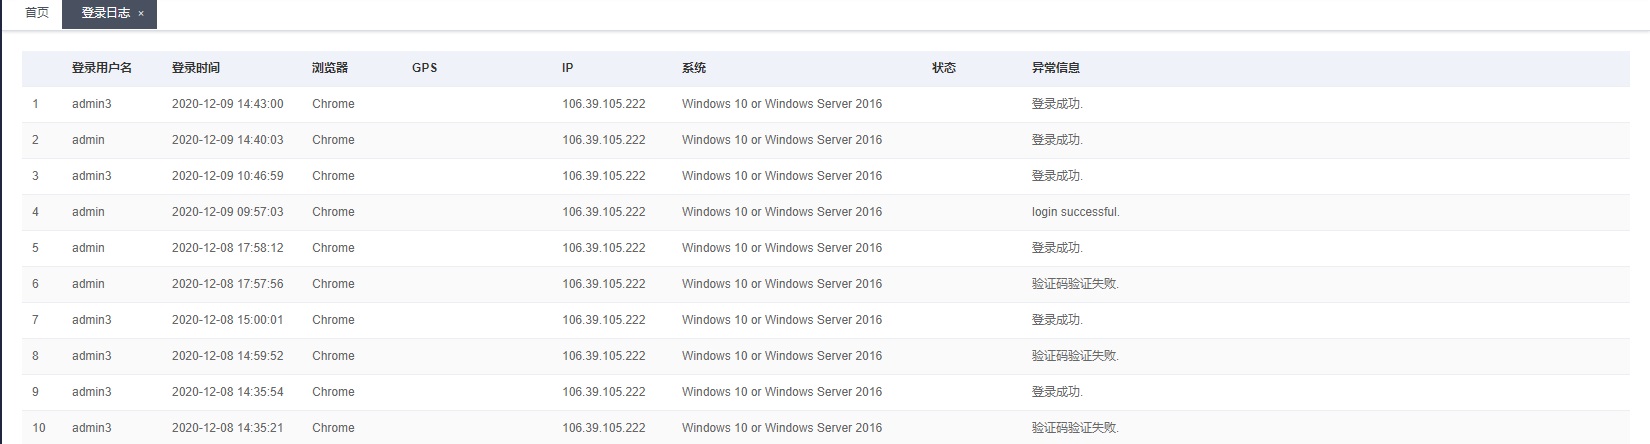Viewport: 1650px width, 444px height.
Task: Click the IP address in row 7
Action: [x=603, y=320]
